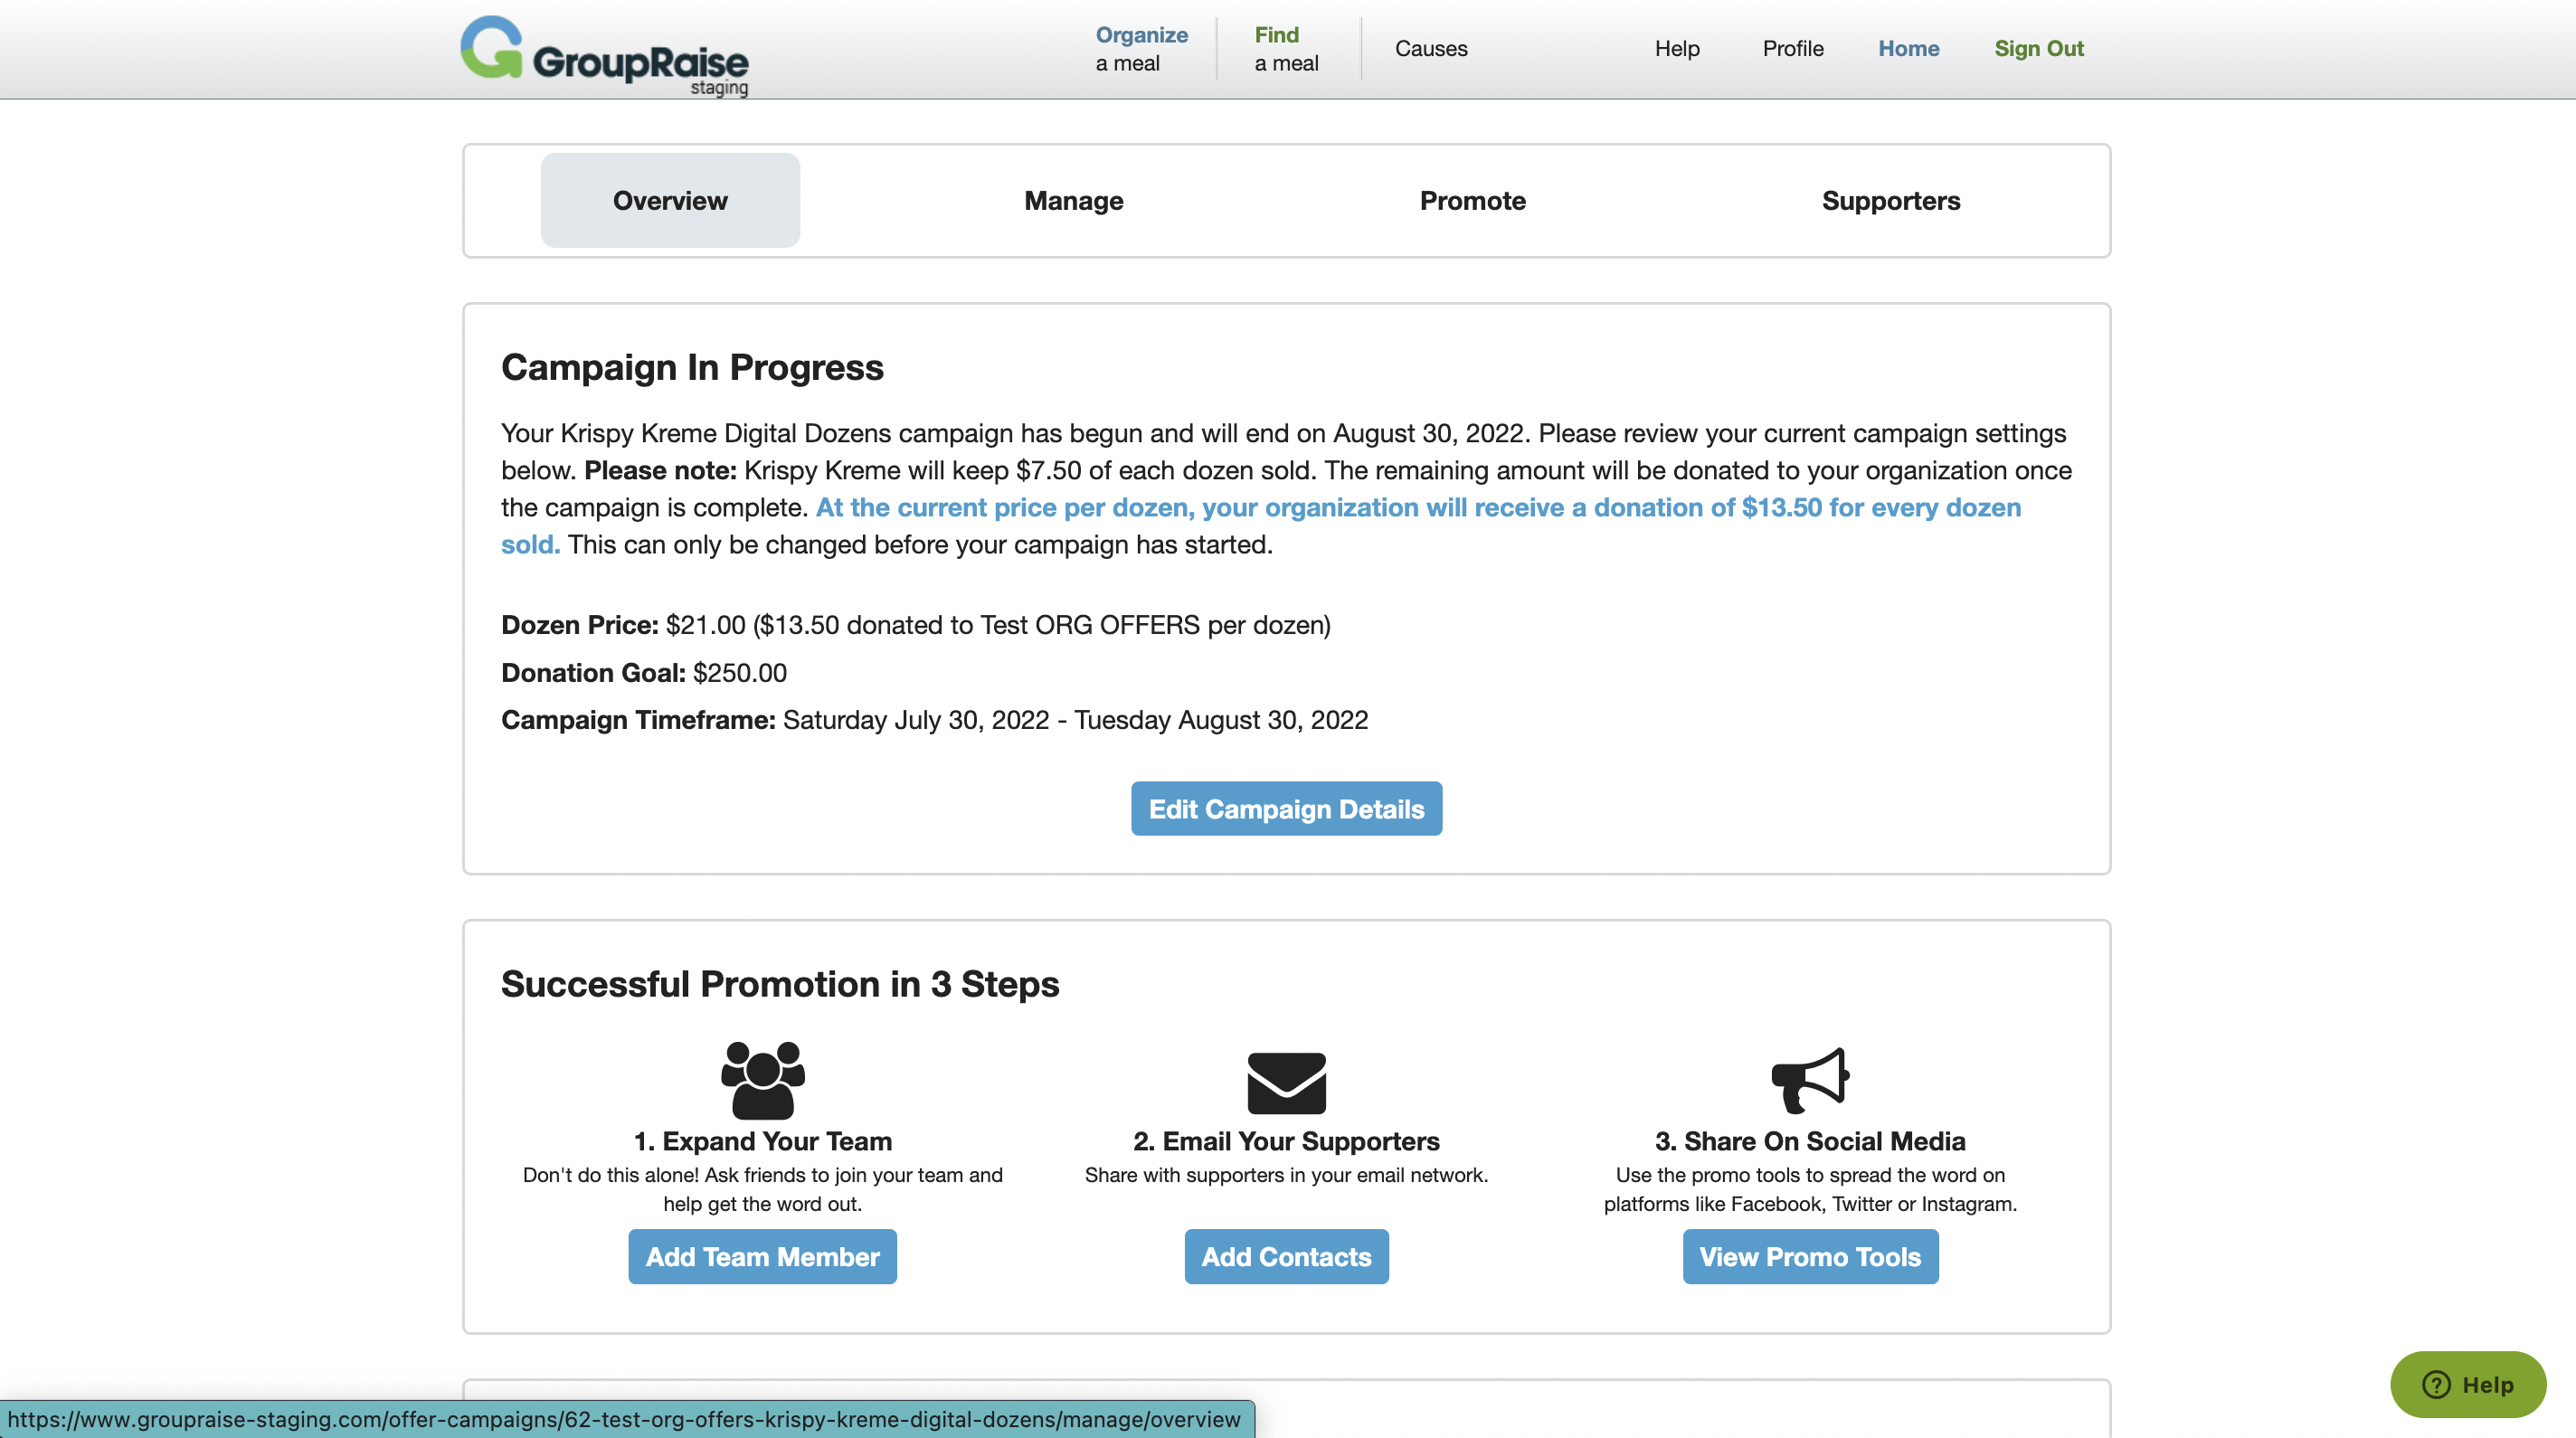Open Profile in the top navigation
The height and width of the screenshot is (1438, 2576).
1793,48
